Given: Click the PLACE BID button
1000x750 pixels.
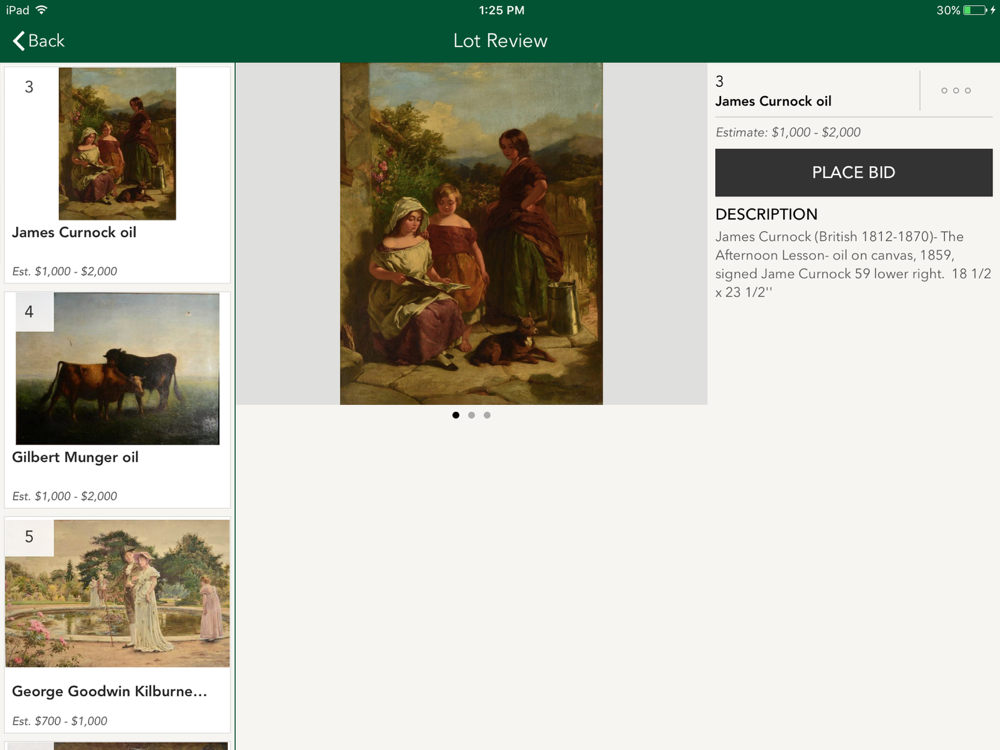Looking at the screenshot, I should click(x=853, y=172).
